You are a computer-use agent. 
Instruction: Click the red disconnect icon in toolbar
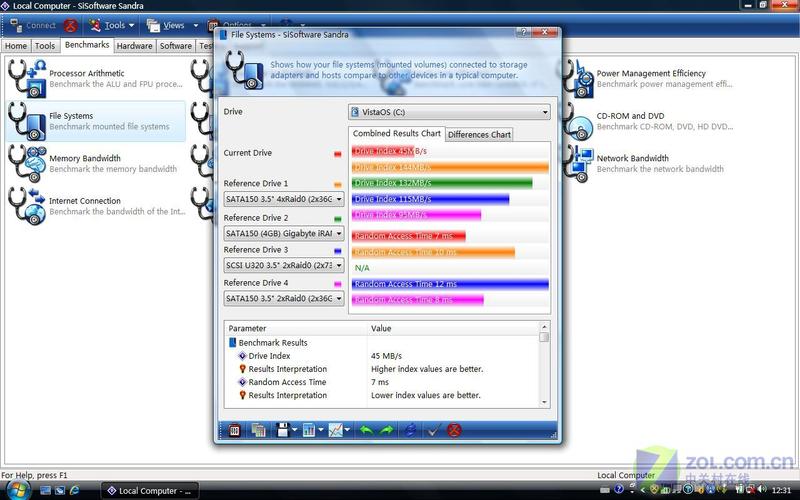(70, 25)
